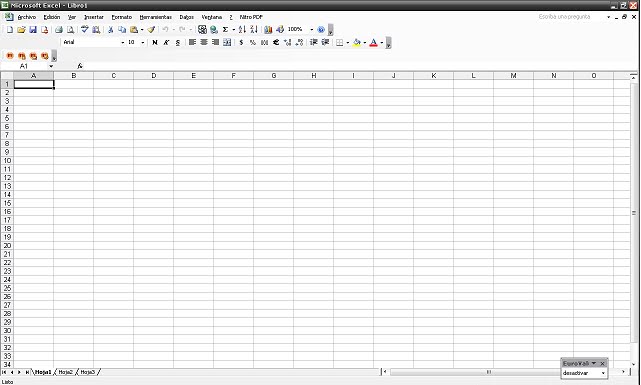Activate the Format Painter brush

coord(151,29)
